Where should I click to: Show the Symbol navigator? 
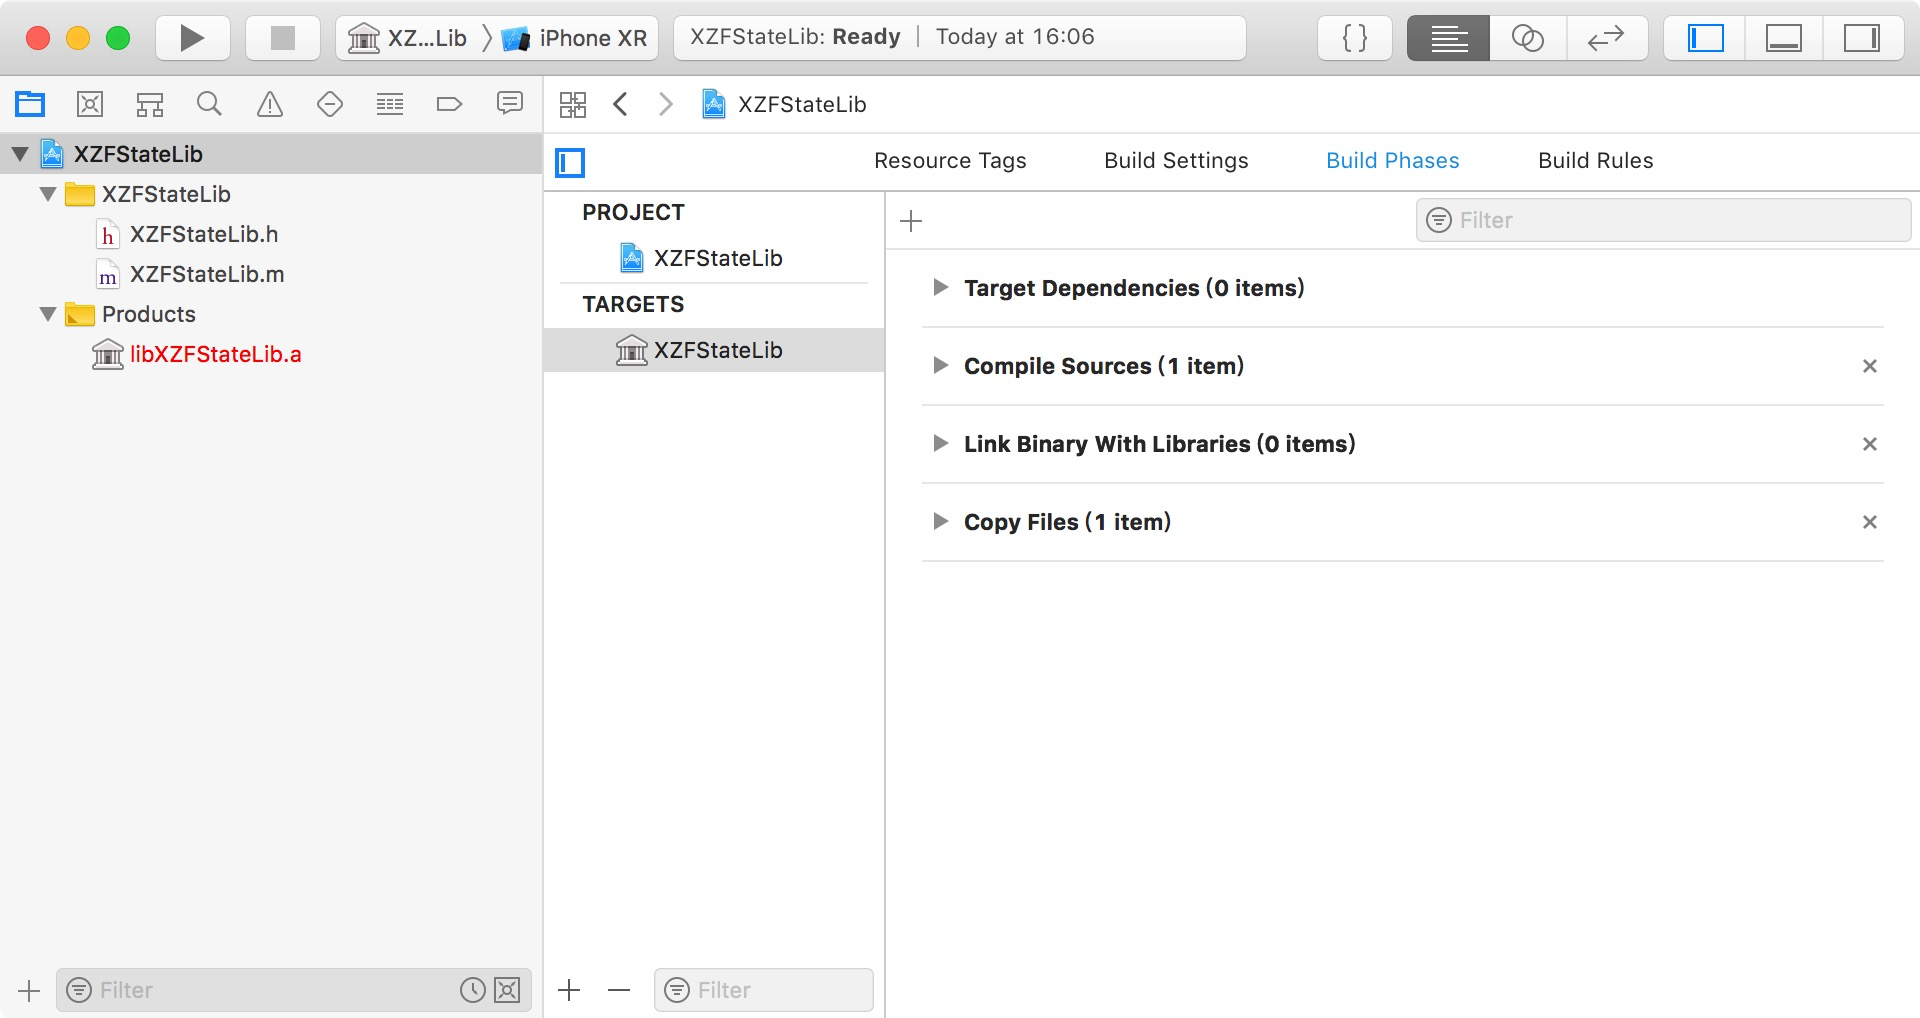[x=150, y=104]
